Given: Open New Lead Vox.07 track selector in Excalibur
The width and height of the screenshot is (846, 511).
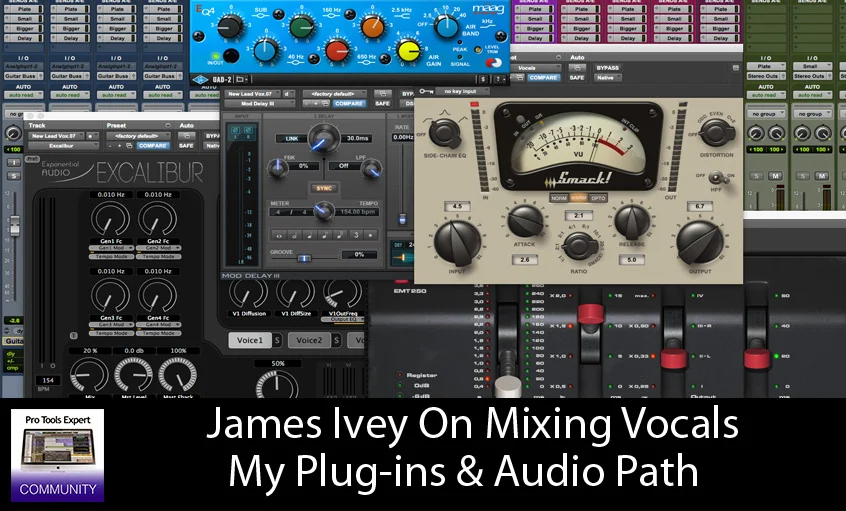Looking at the screenshot, I should [56, 136].
